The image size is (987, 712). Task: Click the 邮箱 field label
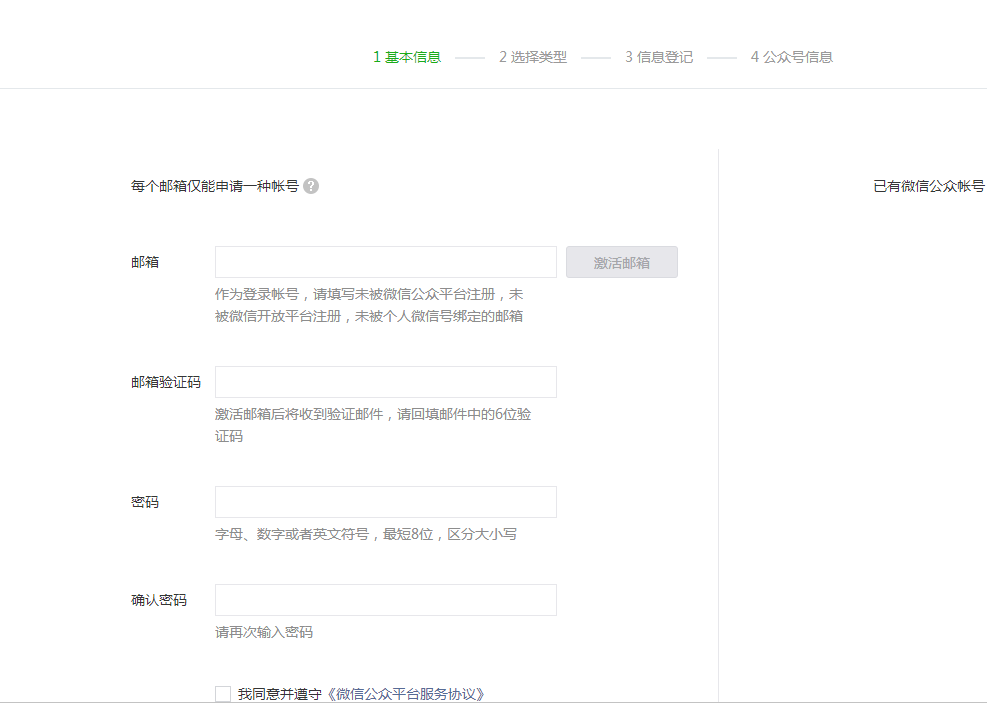pos(145,262)
